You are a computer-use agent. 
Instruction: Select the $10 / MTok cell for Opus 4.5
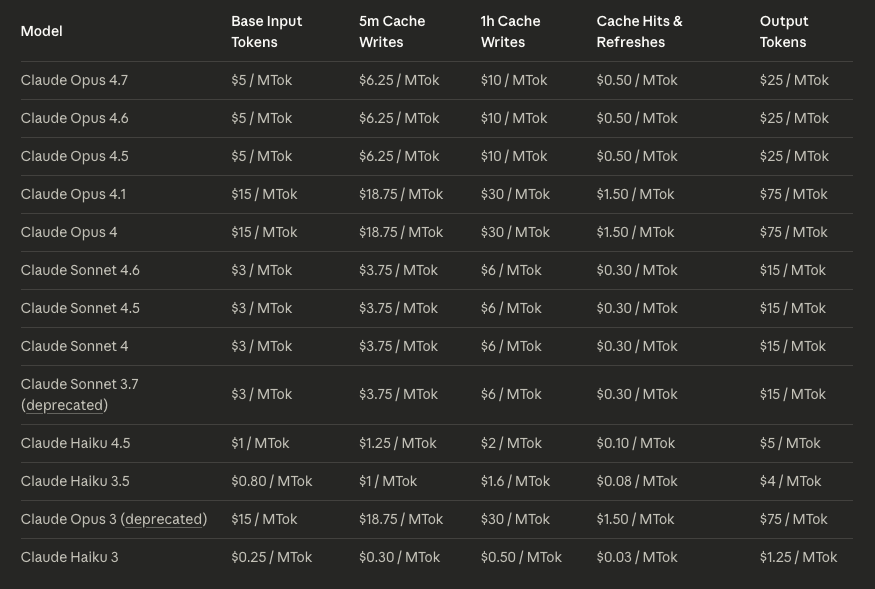pos(514,156)
